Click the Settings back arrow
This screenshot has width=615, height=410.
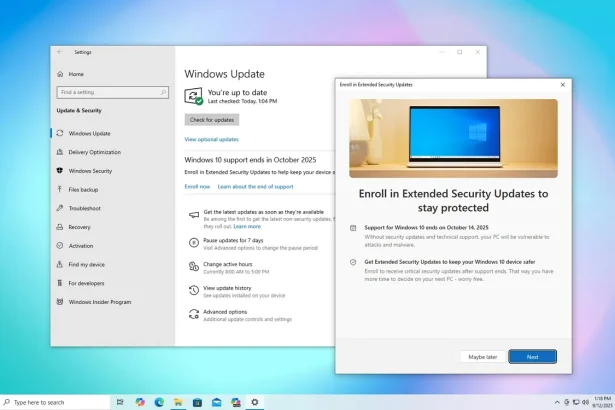[60, 52]
